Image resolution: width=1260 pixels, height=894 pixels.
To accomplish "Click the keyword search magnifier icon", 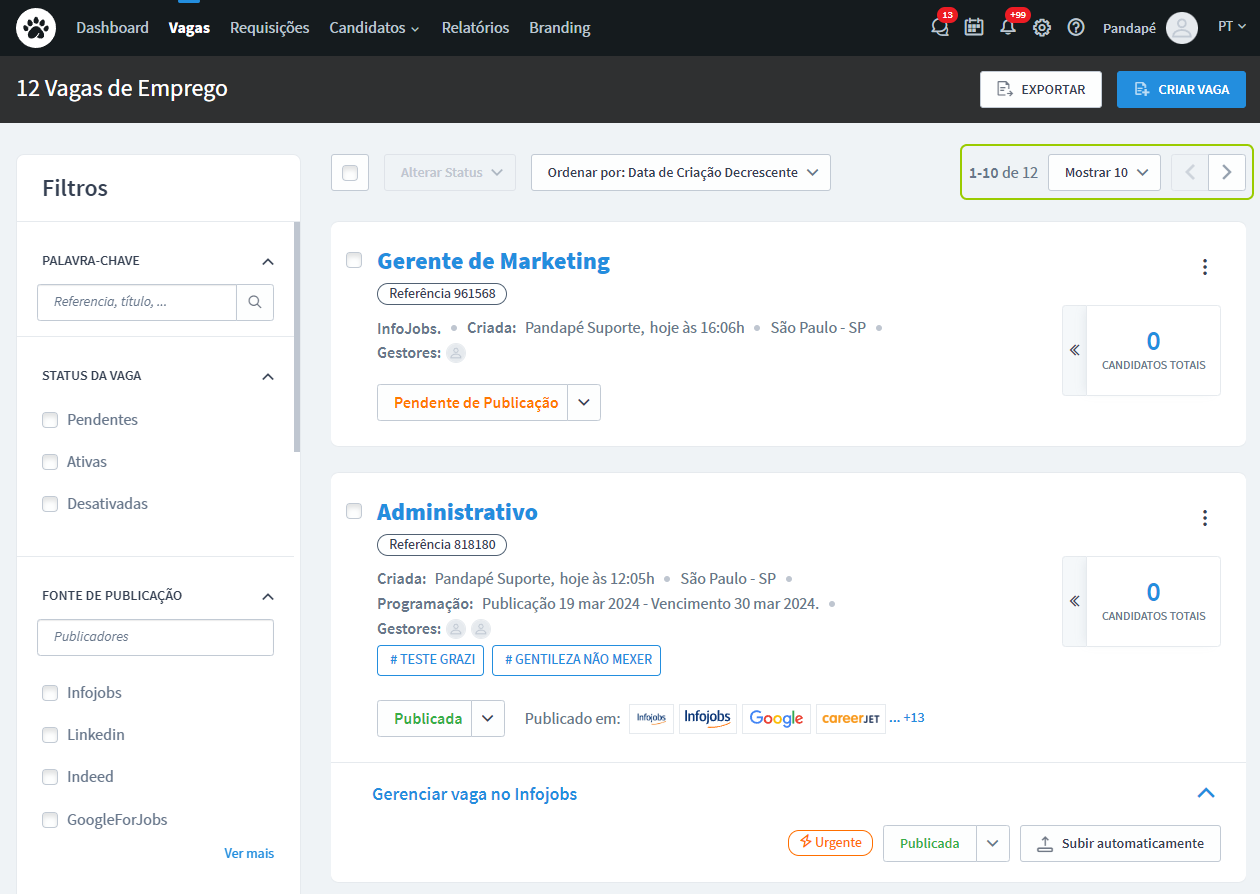I will point(255,302).
